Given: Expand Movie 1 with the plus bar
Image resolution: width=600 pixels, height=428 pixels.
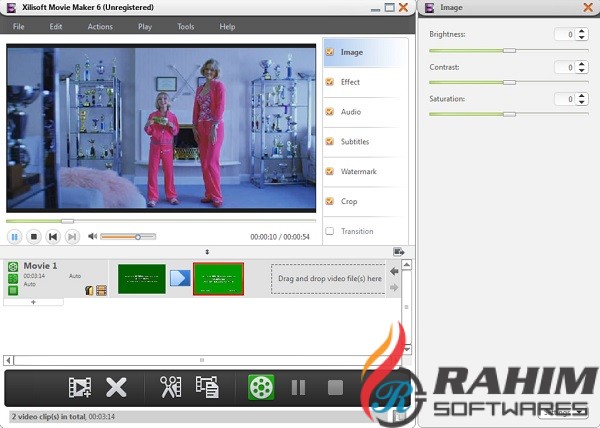Looking at the screenshot, I should pyautogui.click(x=33, y=301).
